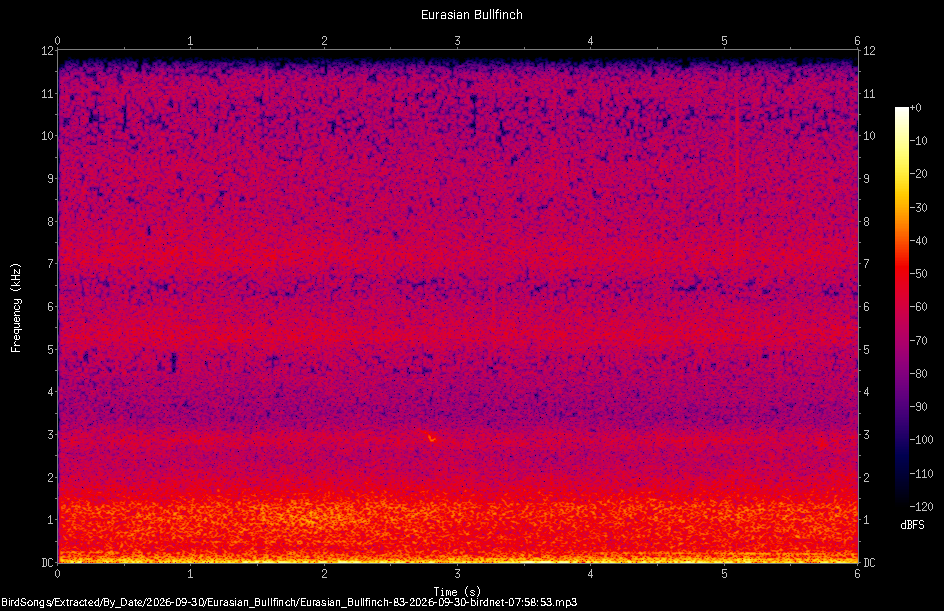
Task: Click the dBFS unit label
Action: click(x=912, y=525)
